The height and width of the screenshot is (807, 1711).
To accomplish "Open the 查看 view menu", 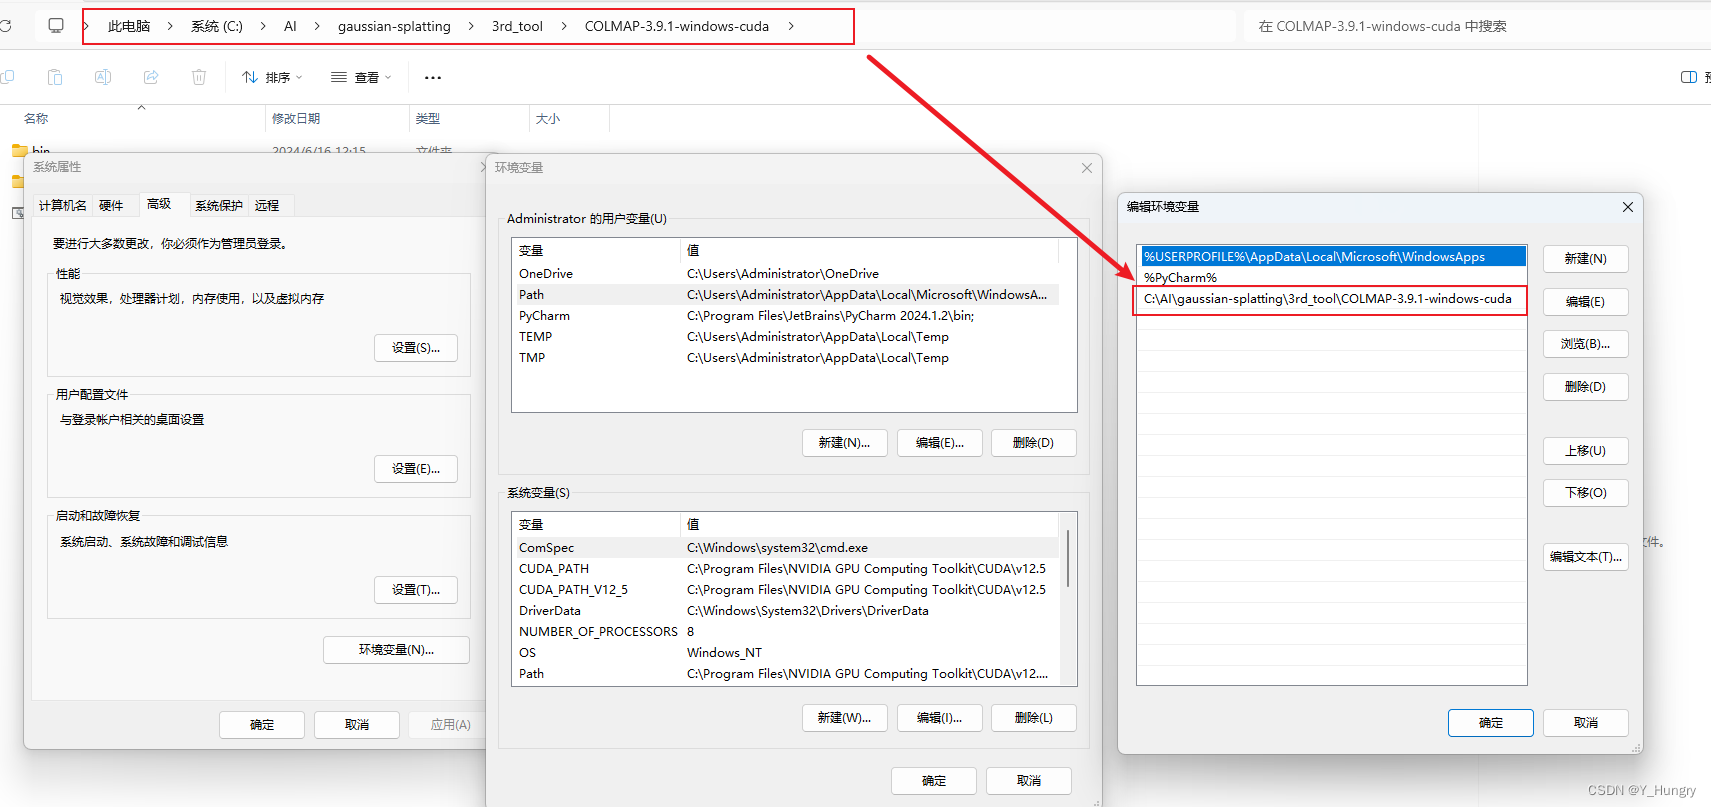I will pyautogui.click(x=361, y=77).
